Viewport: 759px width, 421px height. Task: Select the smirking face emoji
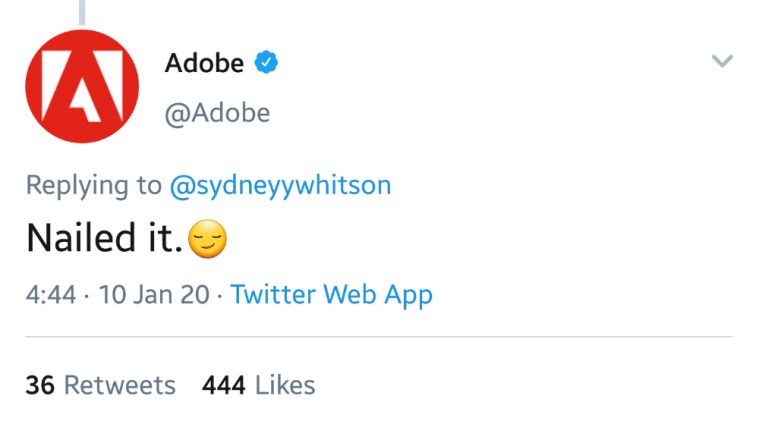(x=207, y=239)
